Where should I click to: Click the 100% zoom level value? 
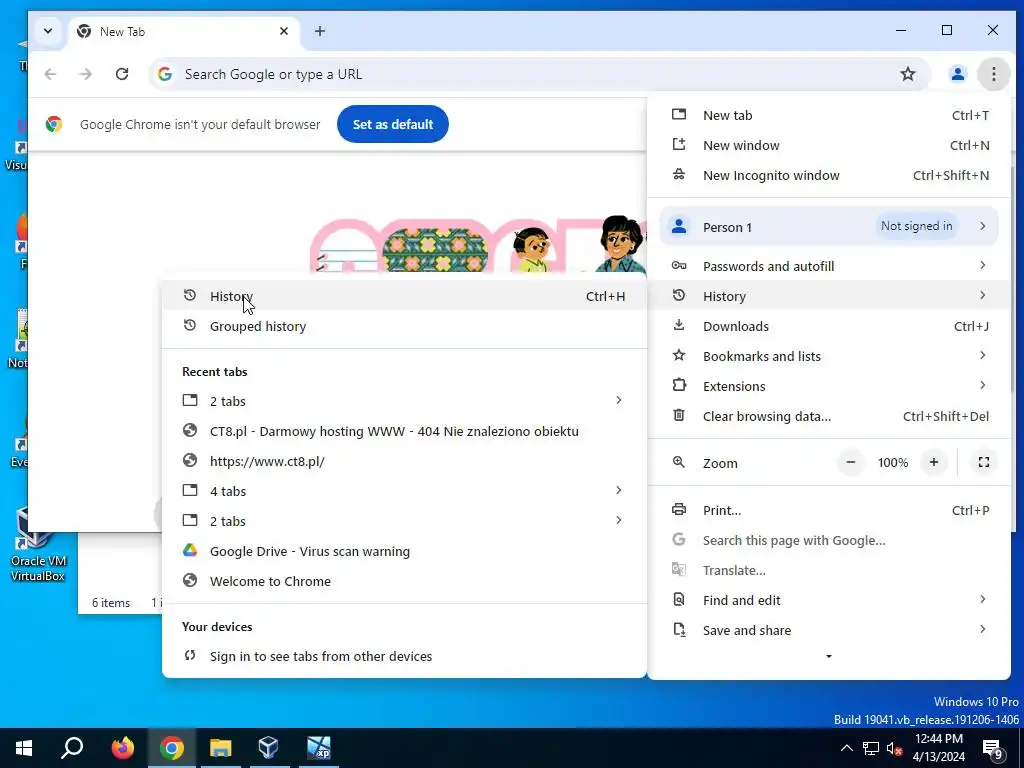[892, 462]
